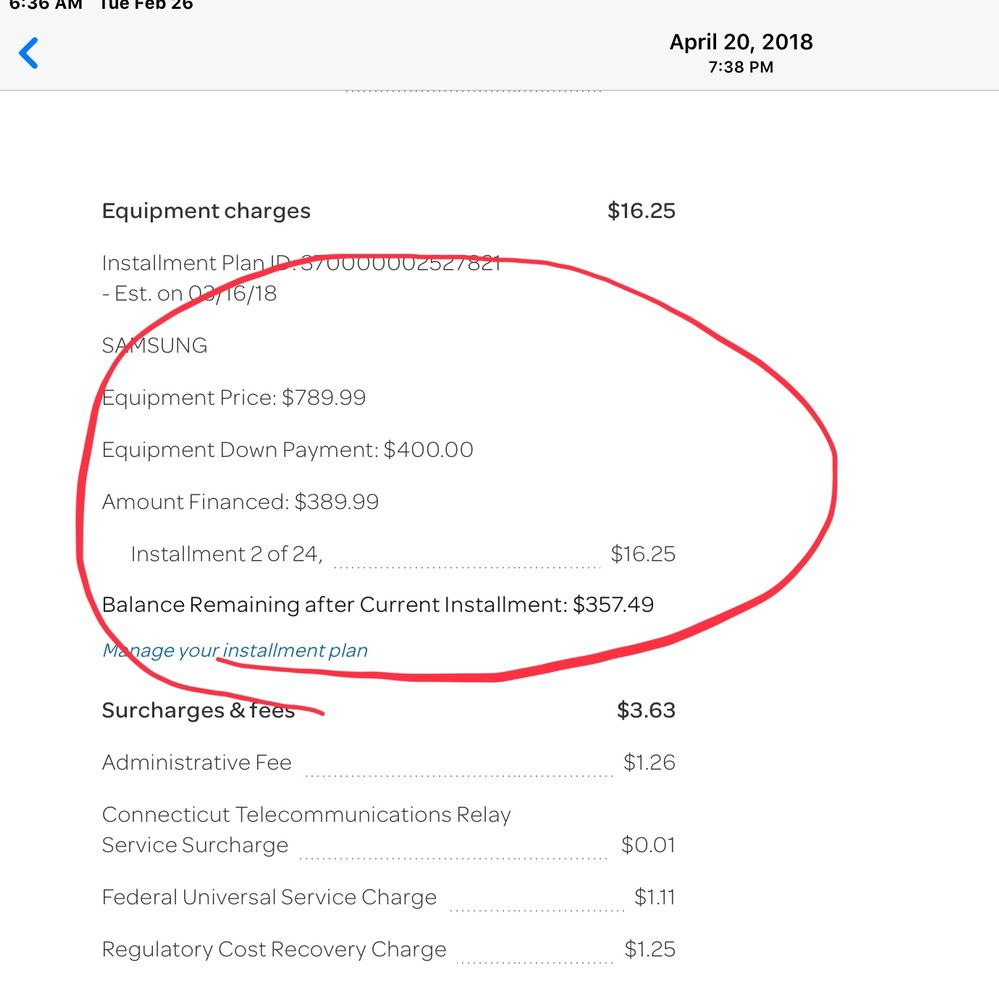Screen dimensions: 999x984
Task: Tap the 7:38 PM timestamp
Action: [740, 67]
